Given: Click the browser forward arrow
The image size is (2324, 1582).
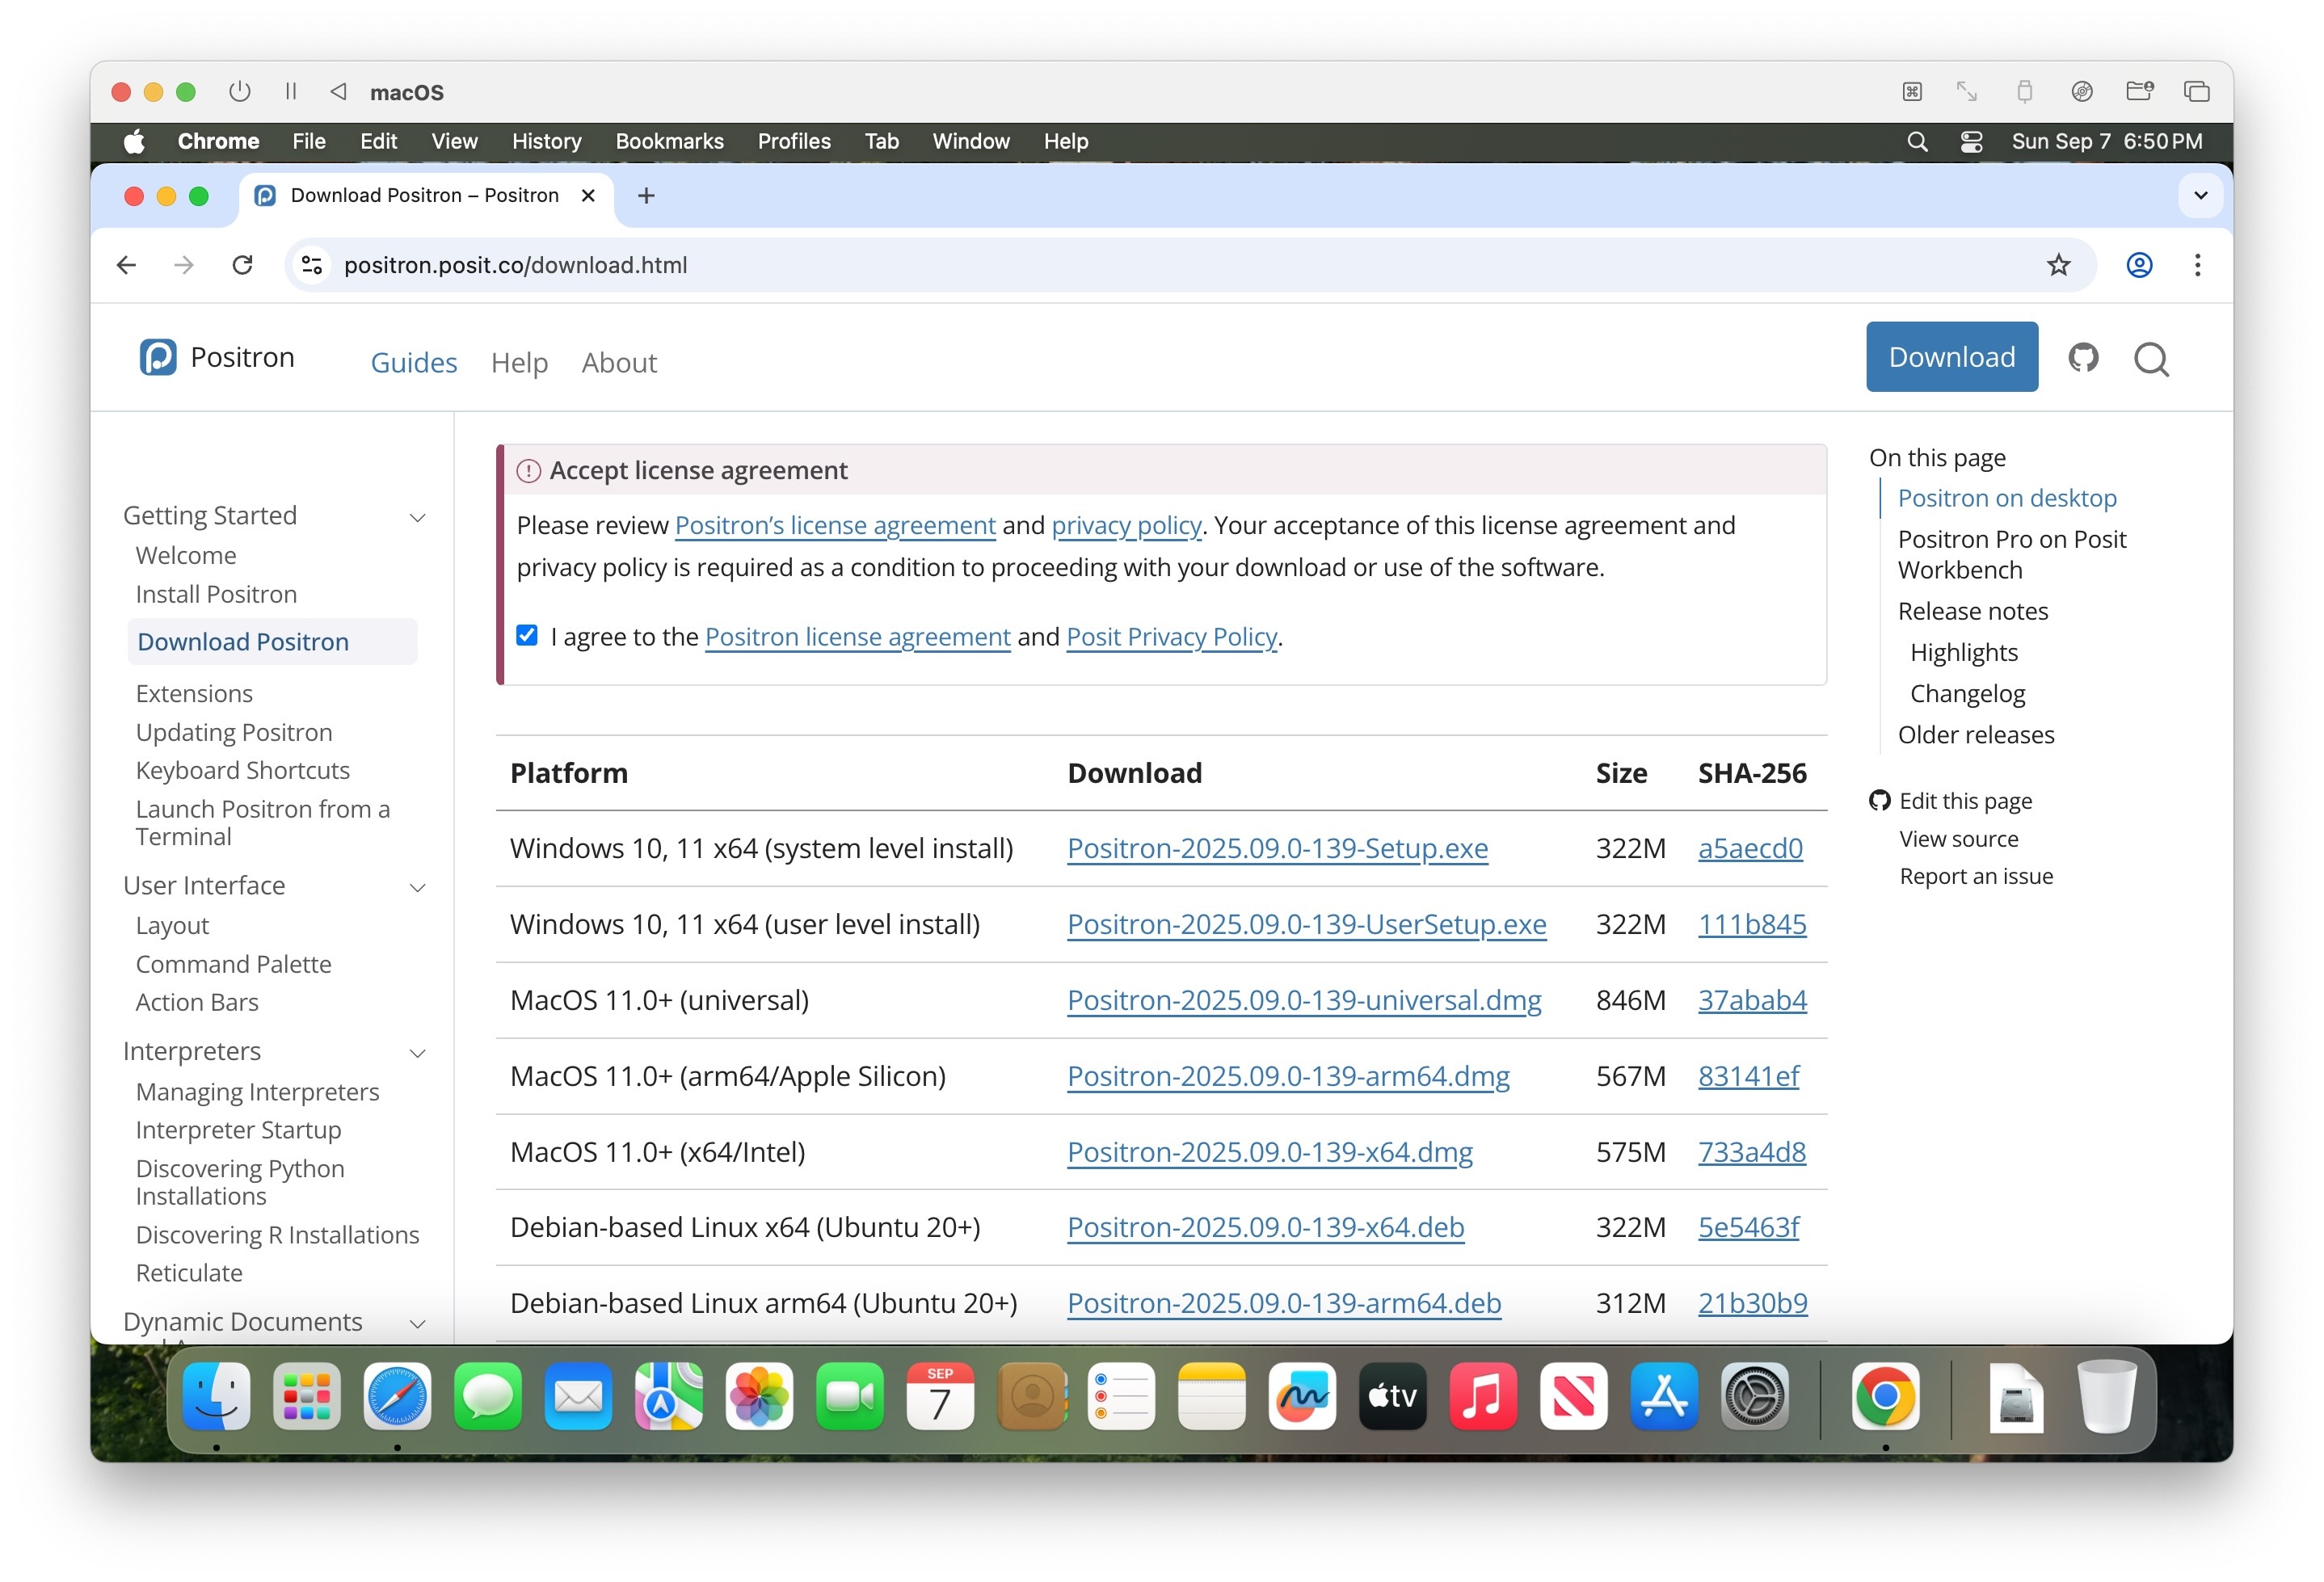Looking at the screenshot, I should [x=184, y=265].
